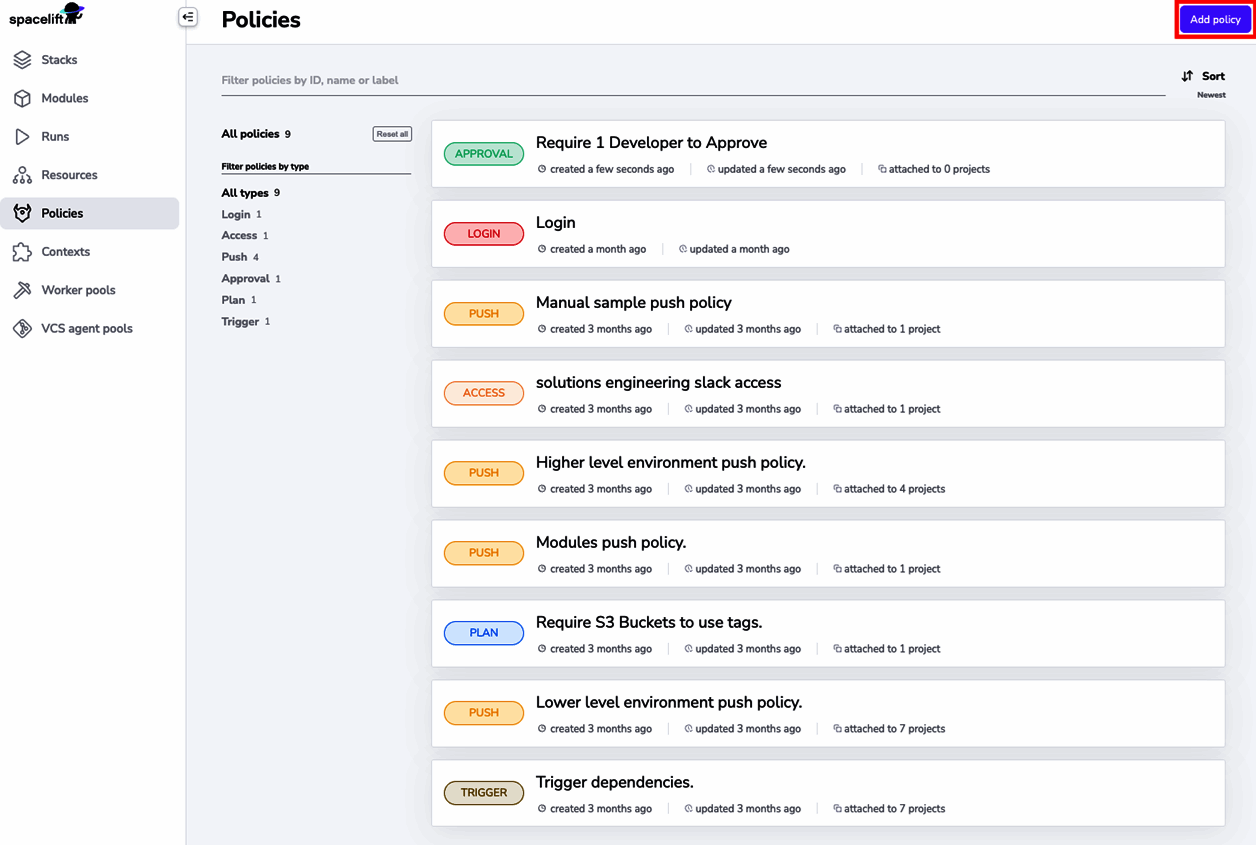Filter policies by Login type
Image resolution: width=1256 pixels, height=845 pixels.
tap(236, 214)
